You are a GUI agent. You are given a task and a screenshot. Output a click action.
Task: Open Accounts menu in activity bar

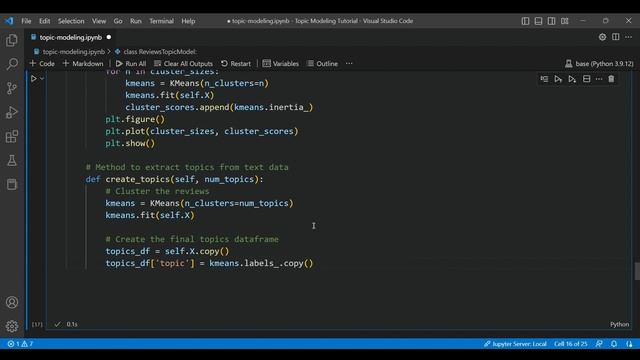pos(12,302)
